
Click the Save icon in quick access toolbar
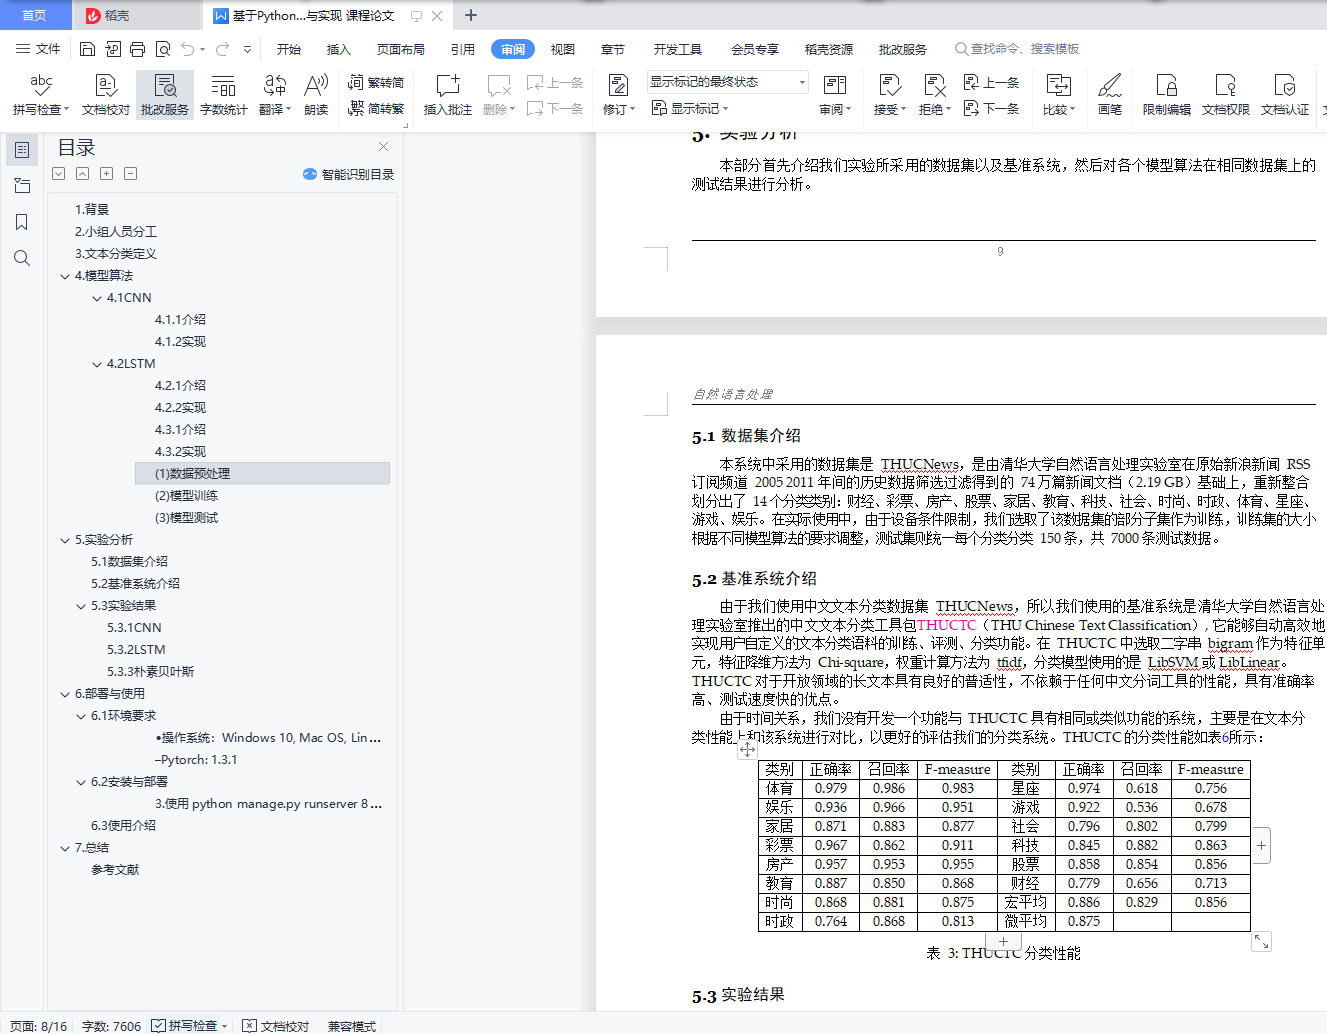[87, 49]
